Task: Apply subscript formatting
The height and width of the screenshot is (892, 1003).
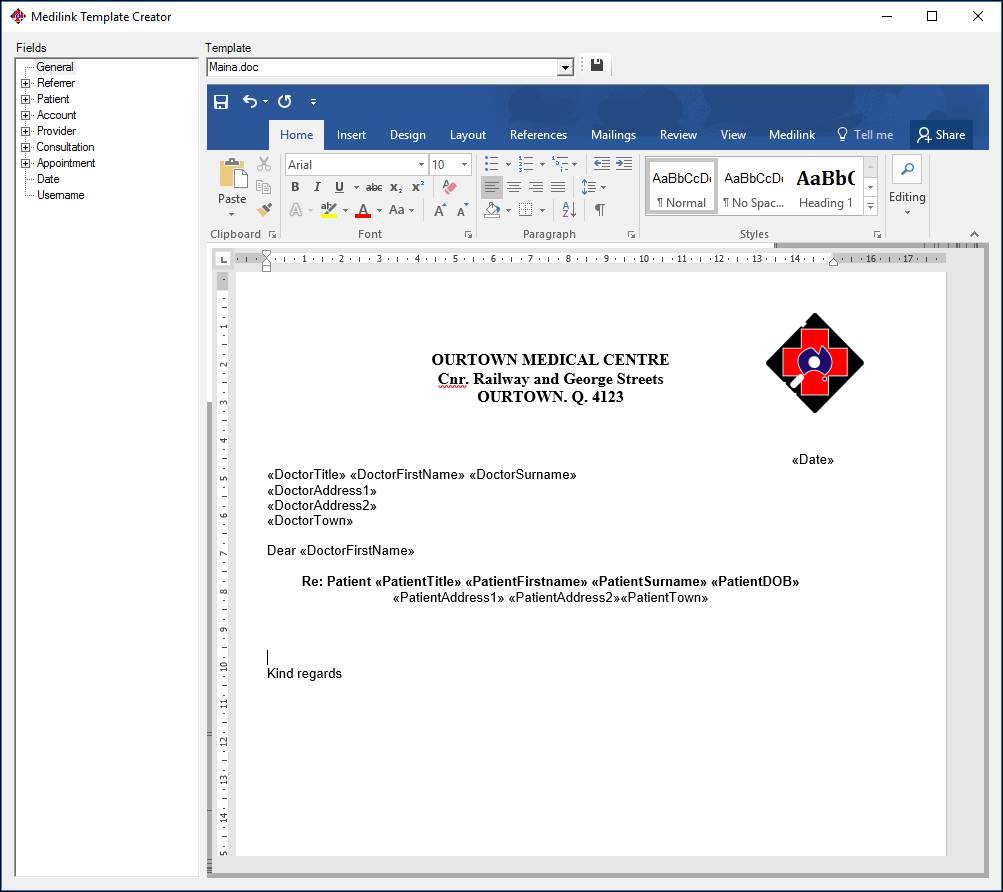Action: (396, 187)
